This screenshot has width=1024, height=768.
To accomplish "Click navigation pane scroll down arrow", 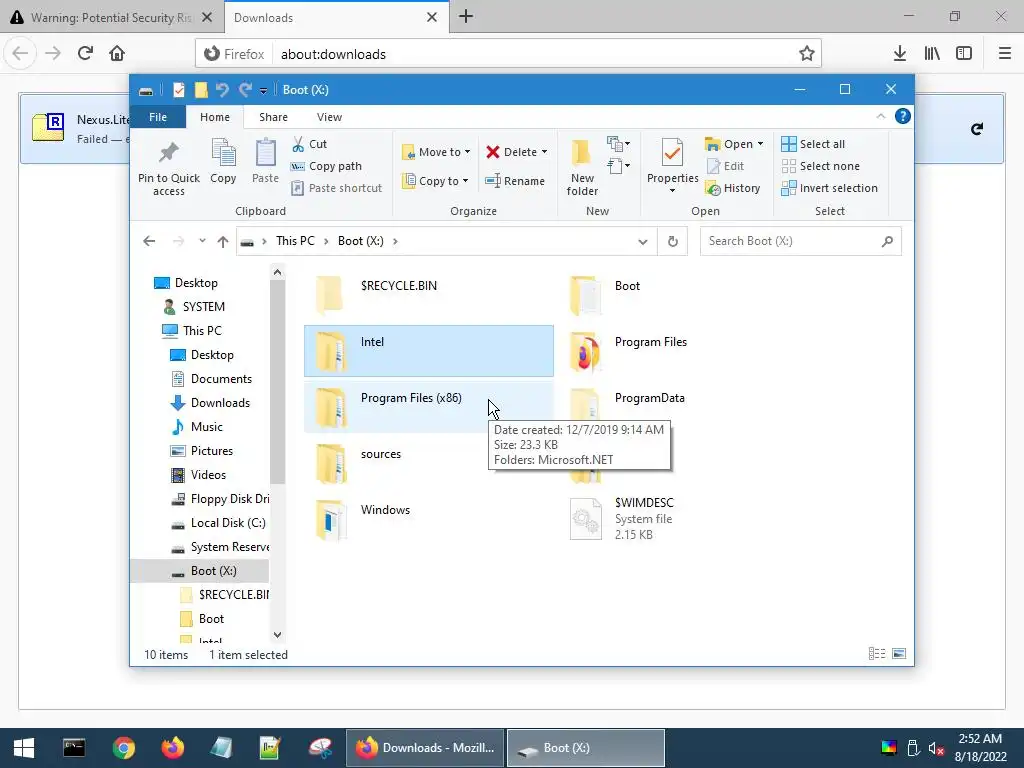I will (x=278, y=635).
